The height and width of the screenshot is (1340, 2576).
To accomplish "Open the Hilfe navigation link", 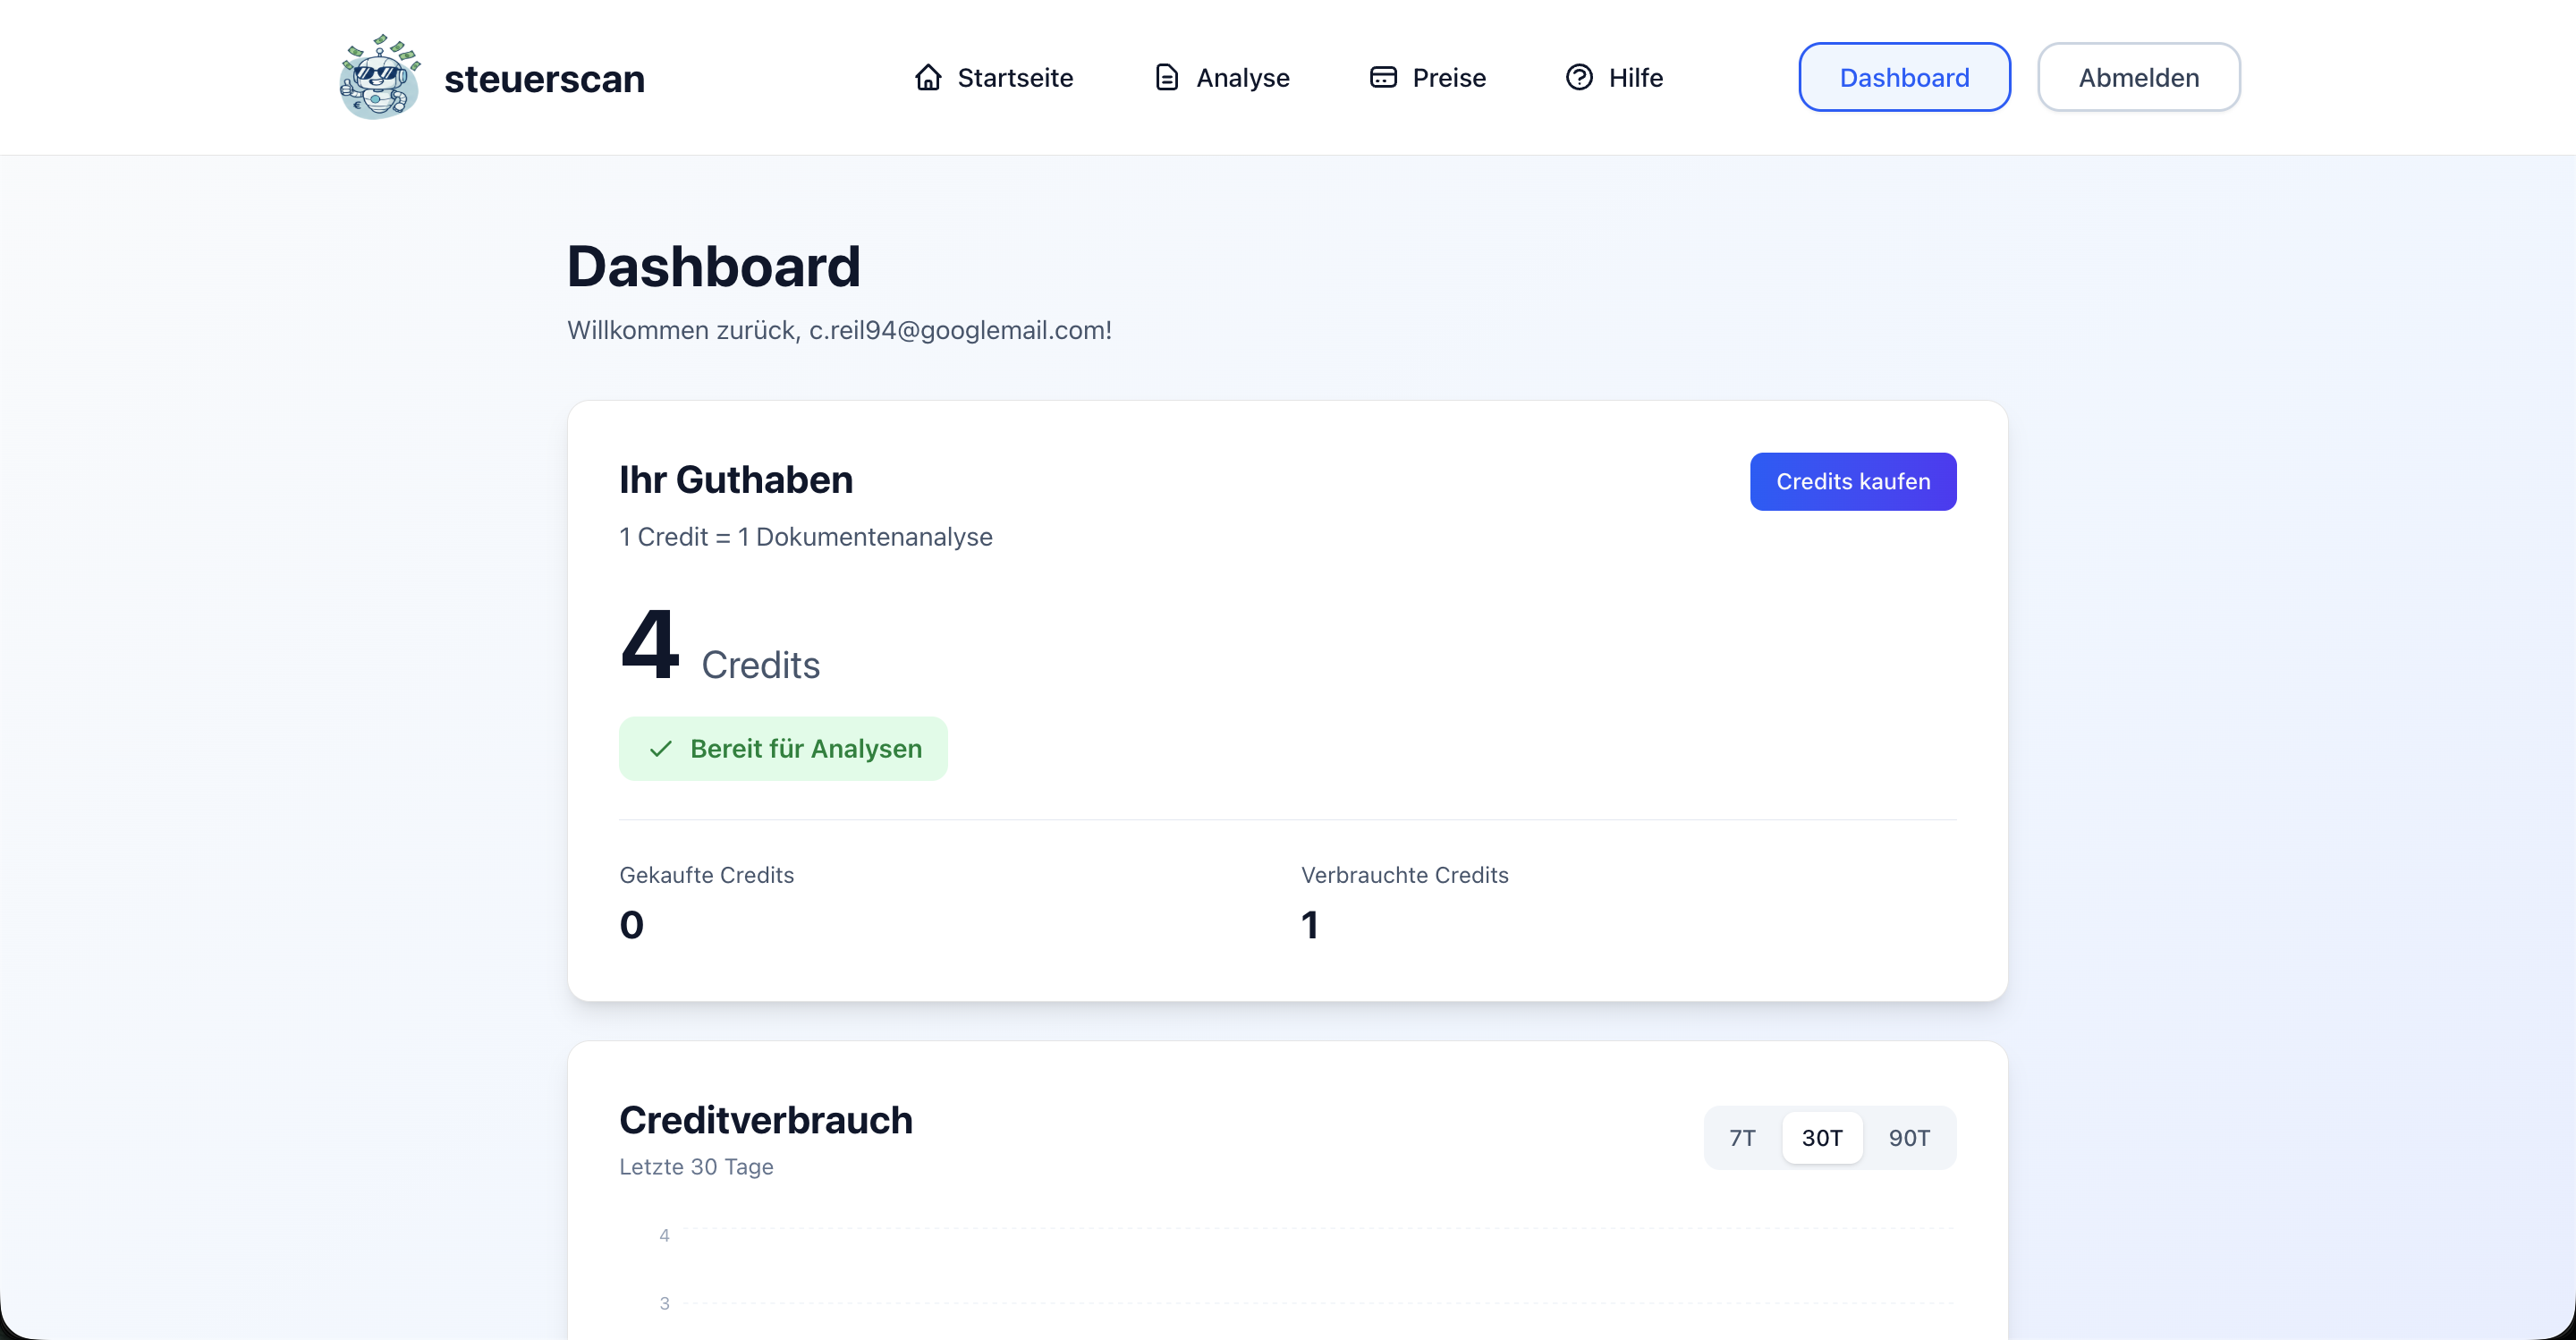I will [x=1635, y=77].
